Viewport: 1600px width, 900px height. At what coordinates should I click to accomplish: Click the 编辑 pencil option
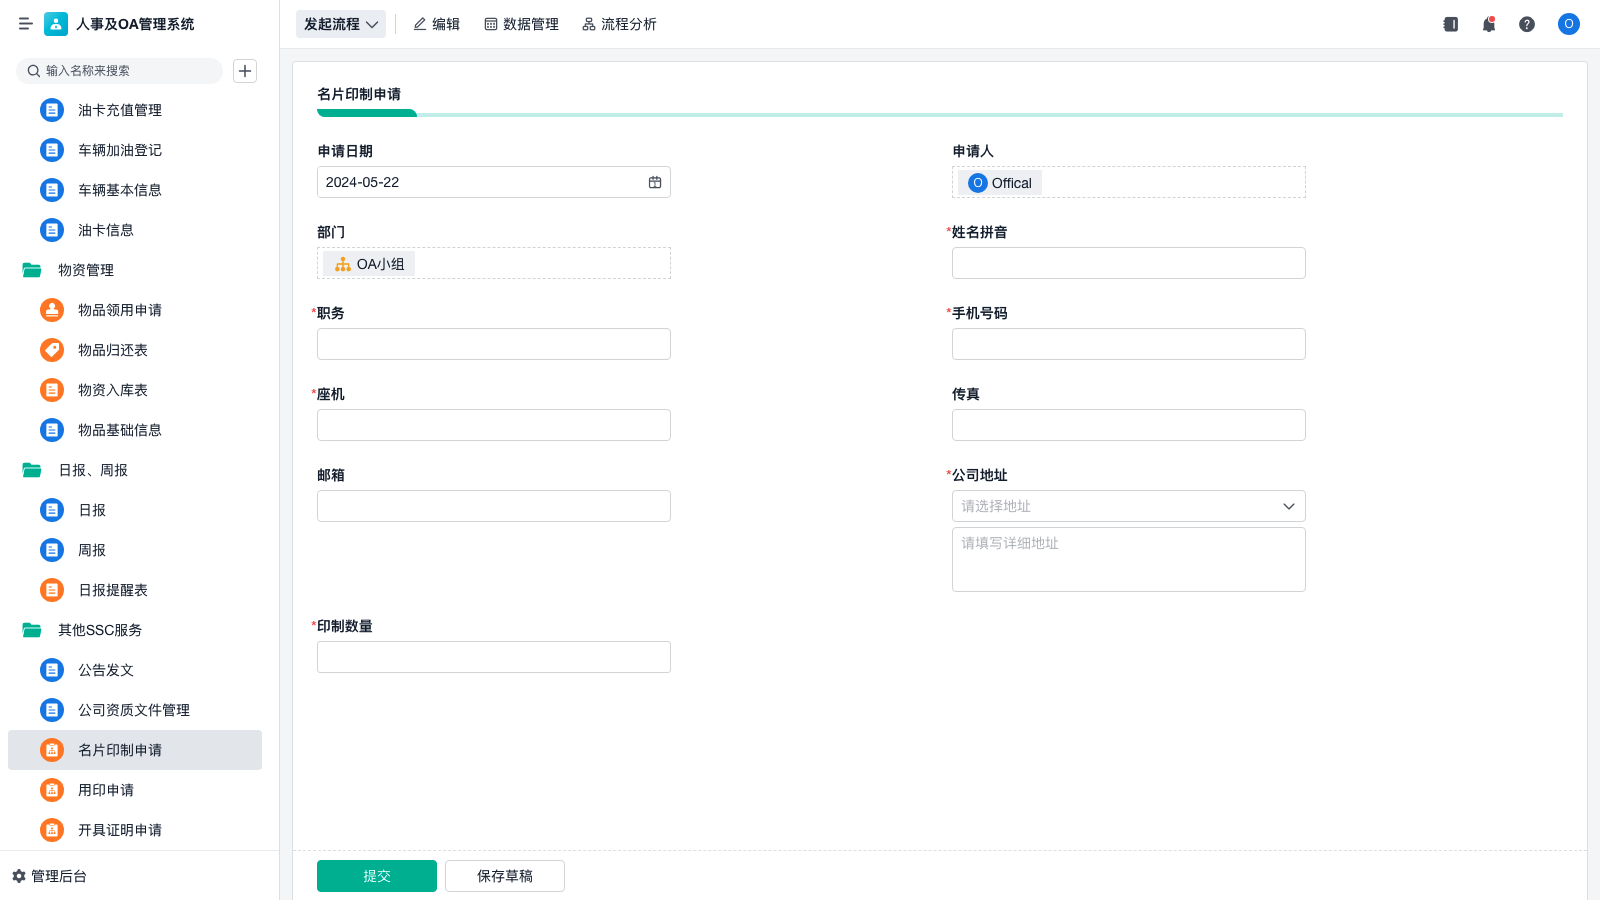click(x=437, y=24)
